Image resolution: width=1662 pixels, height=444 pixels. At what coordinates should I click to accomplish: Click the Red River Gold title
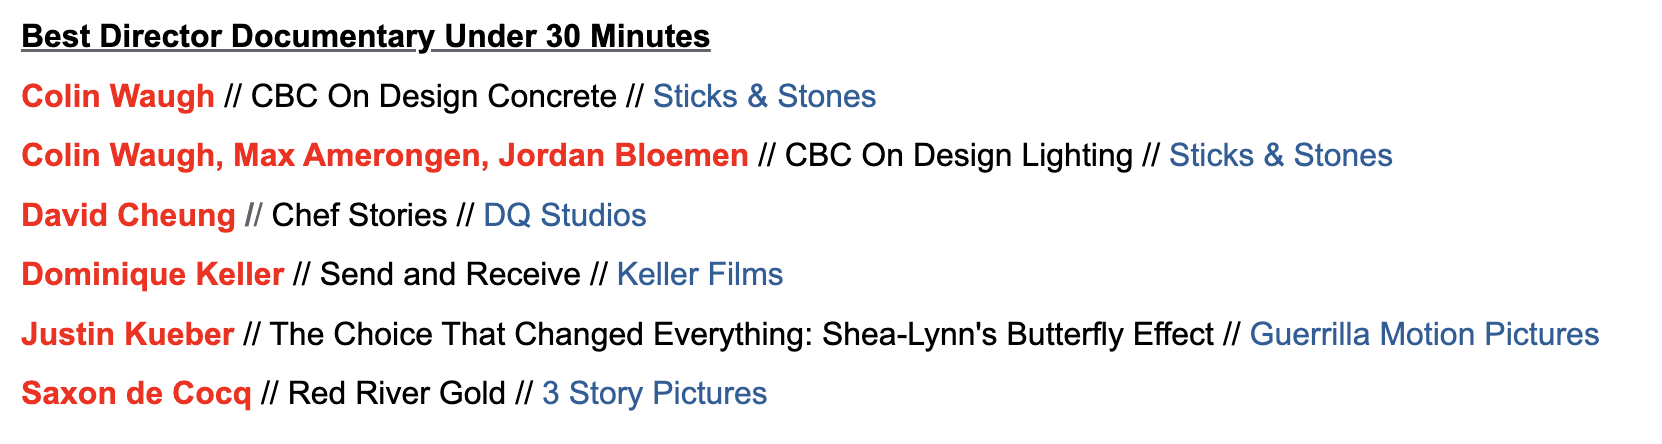point(397,393)
